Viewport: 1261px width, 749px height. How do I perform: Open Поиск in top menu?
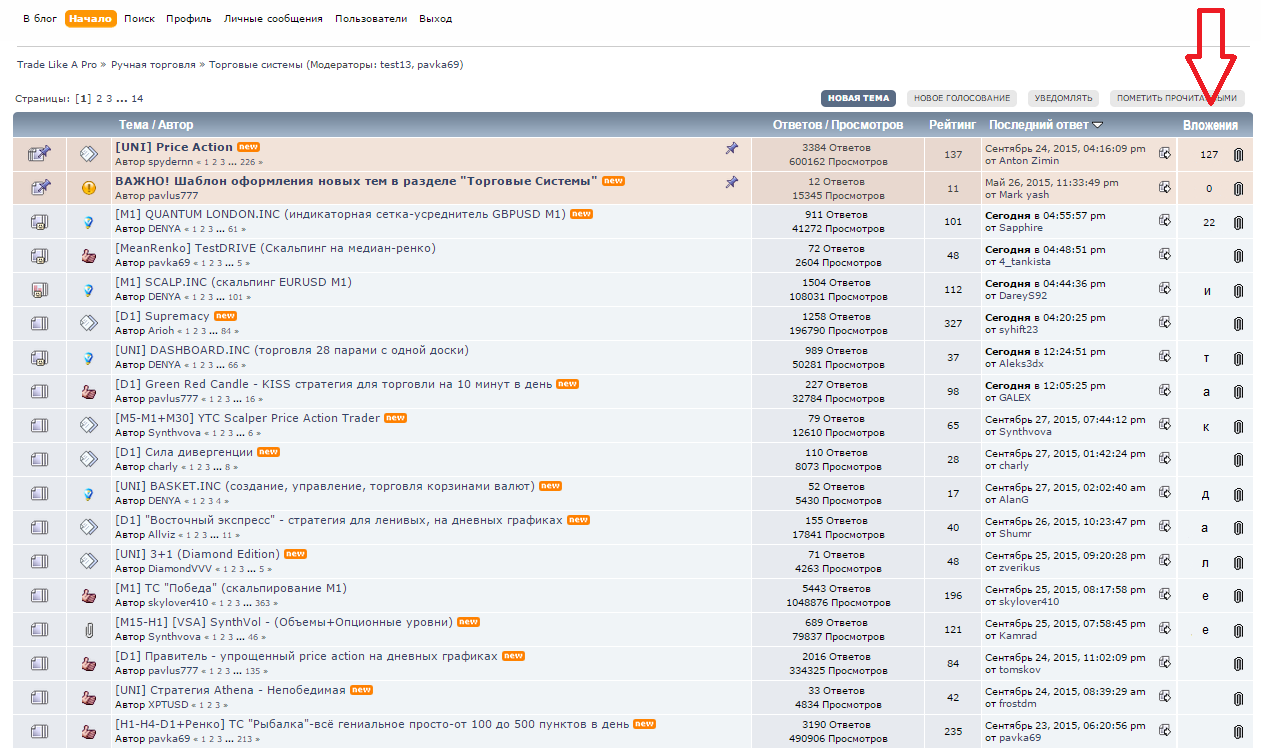tap(140, 19)
